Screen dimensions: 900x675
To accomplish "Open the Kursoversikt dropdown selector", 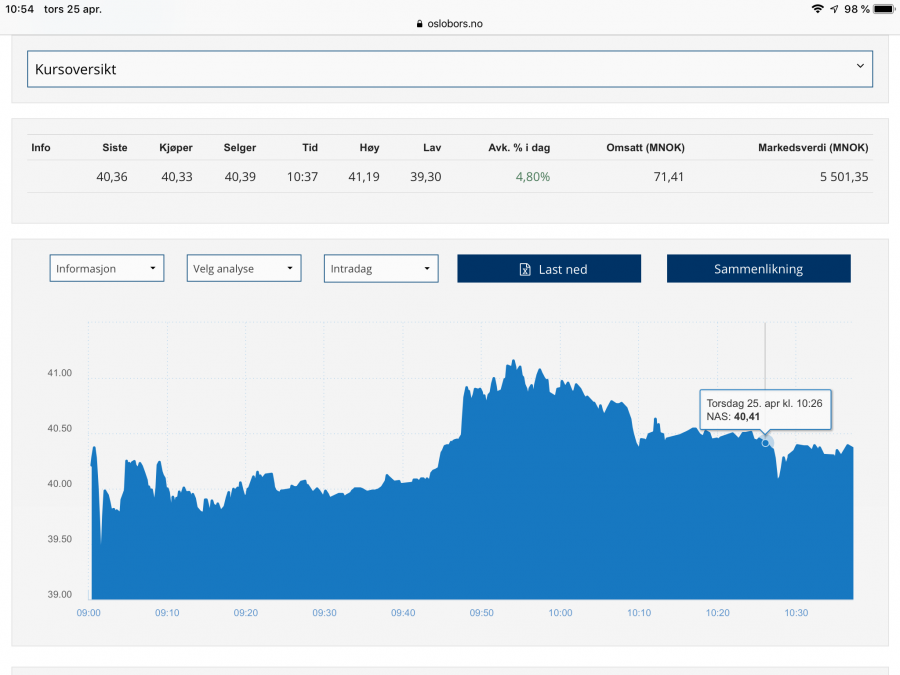I will [449, 69].
